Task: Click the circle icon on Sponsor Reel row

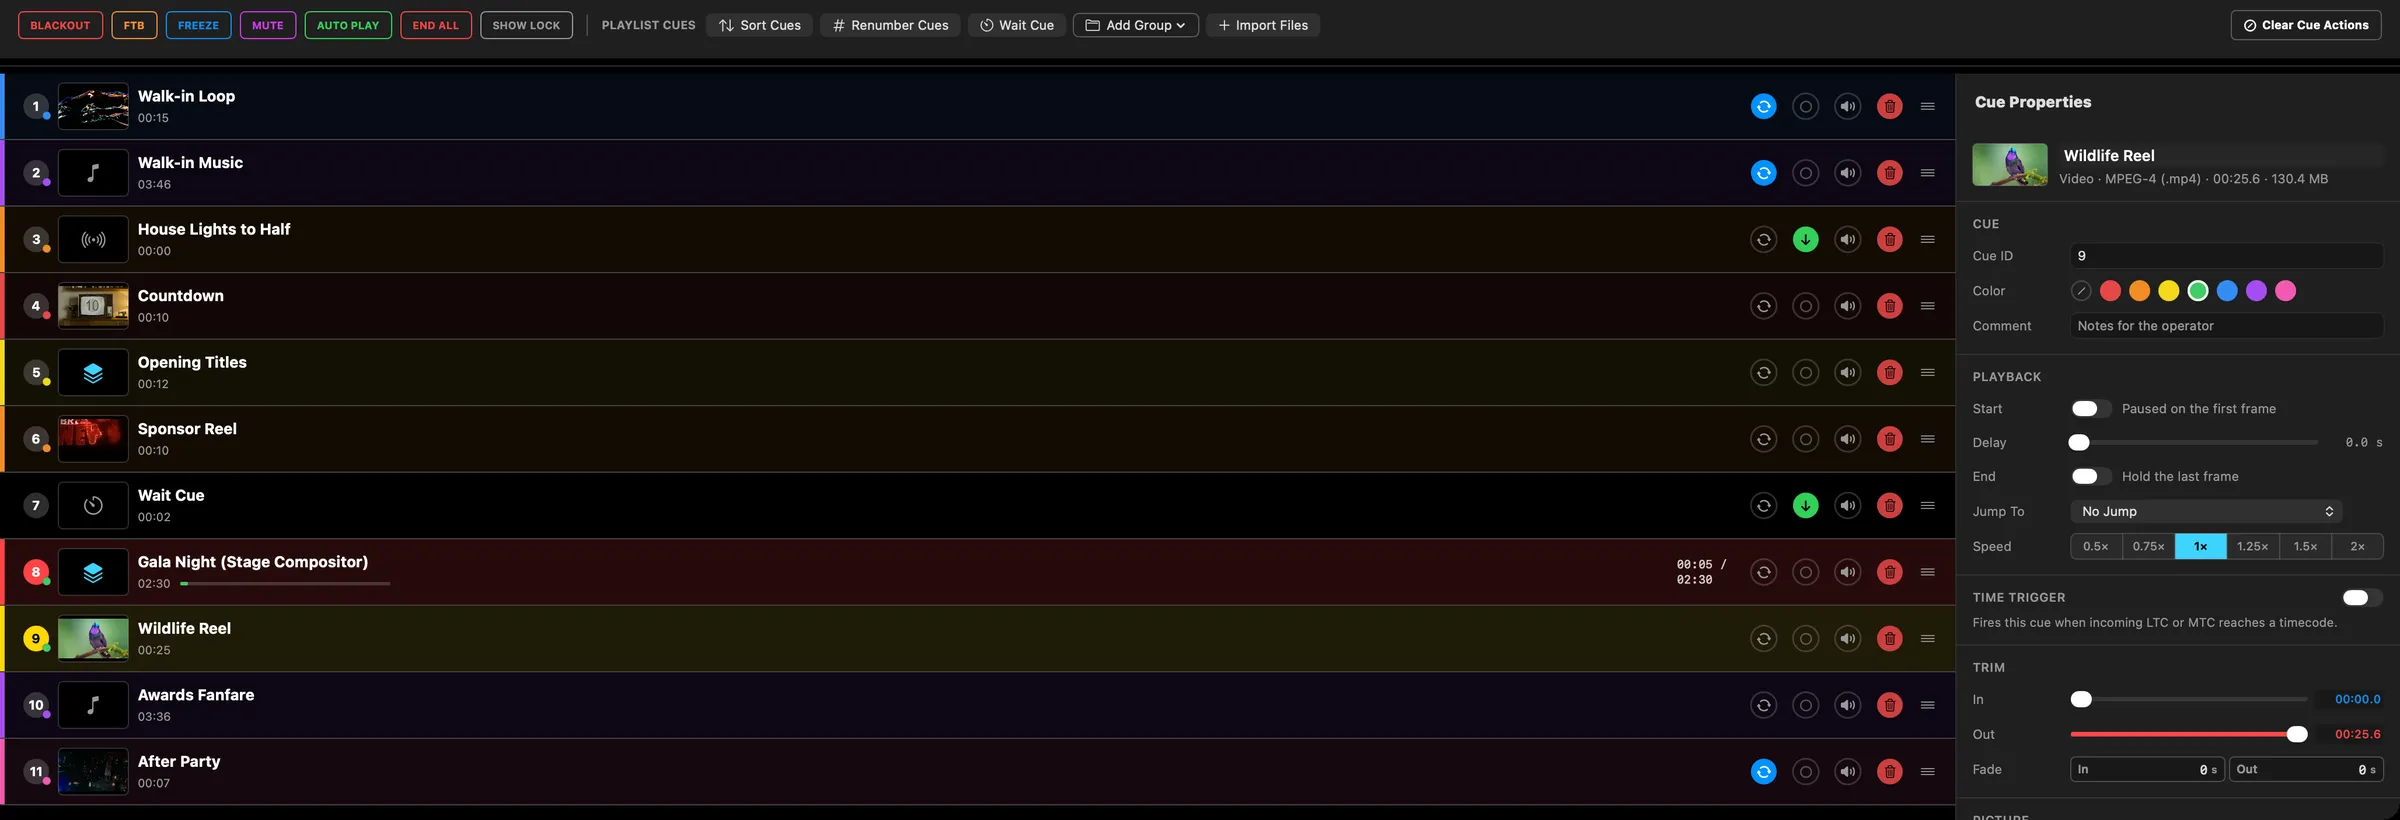Action: point(1805,439)
